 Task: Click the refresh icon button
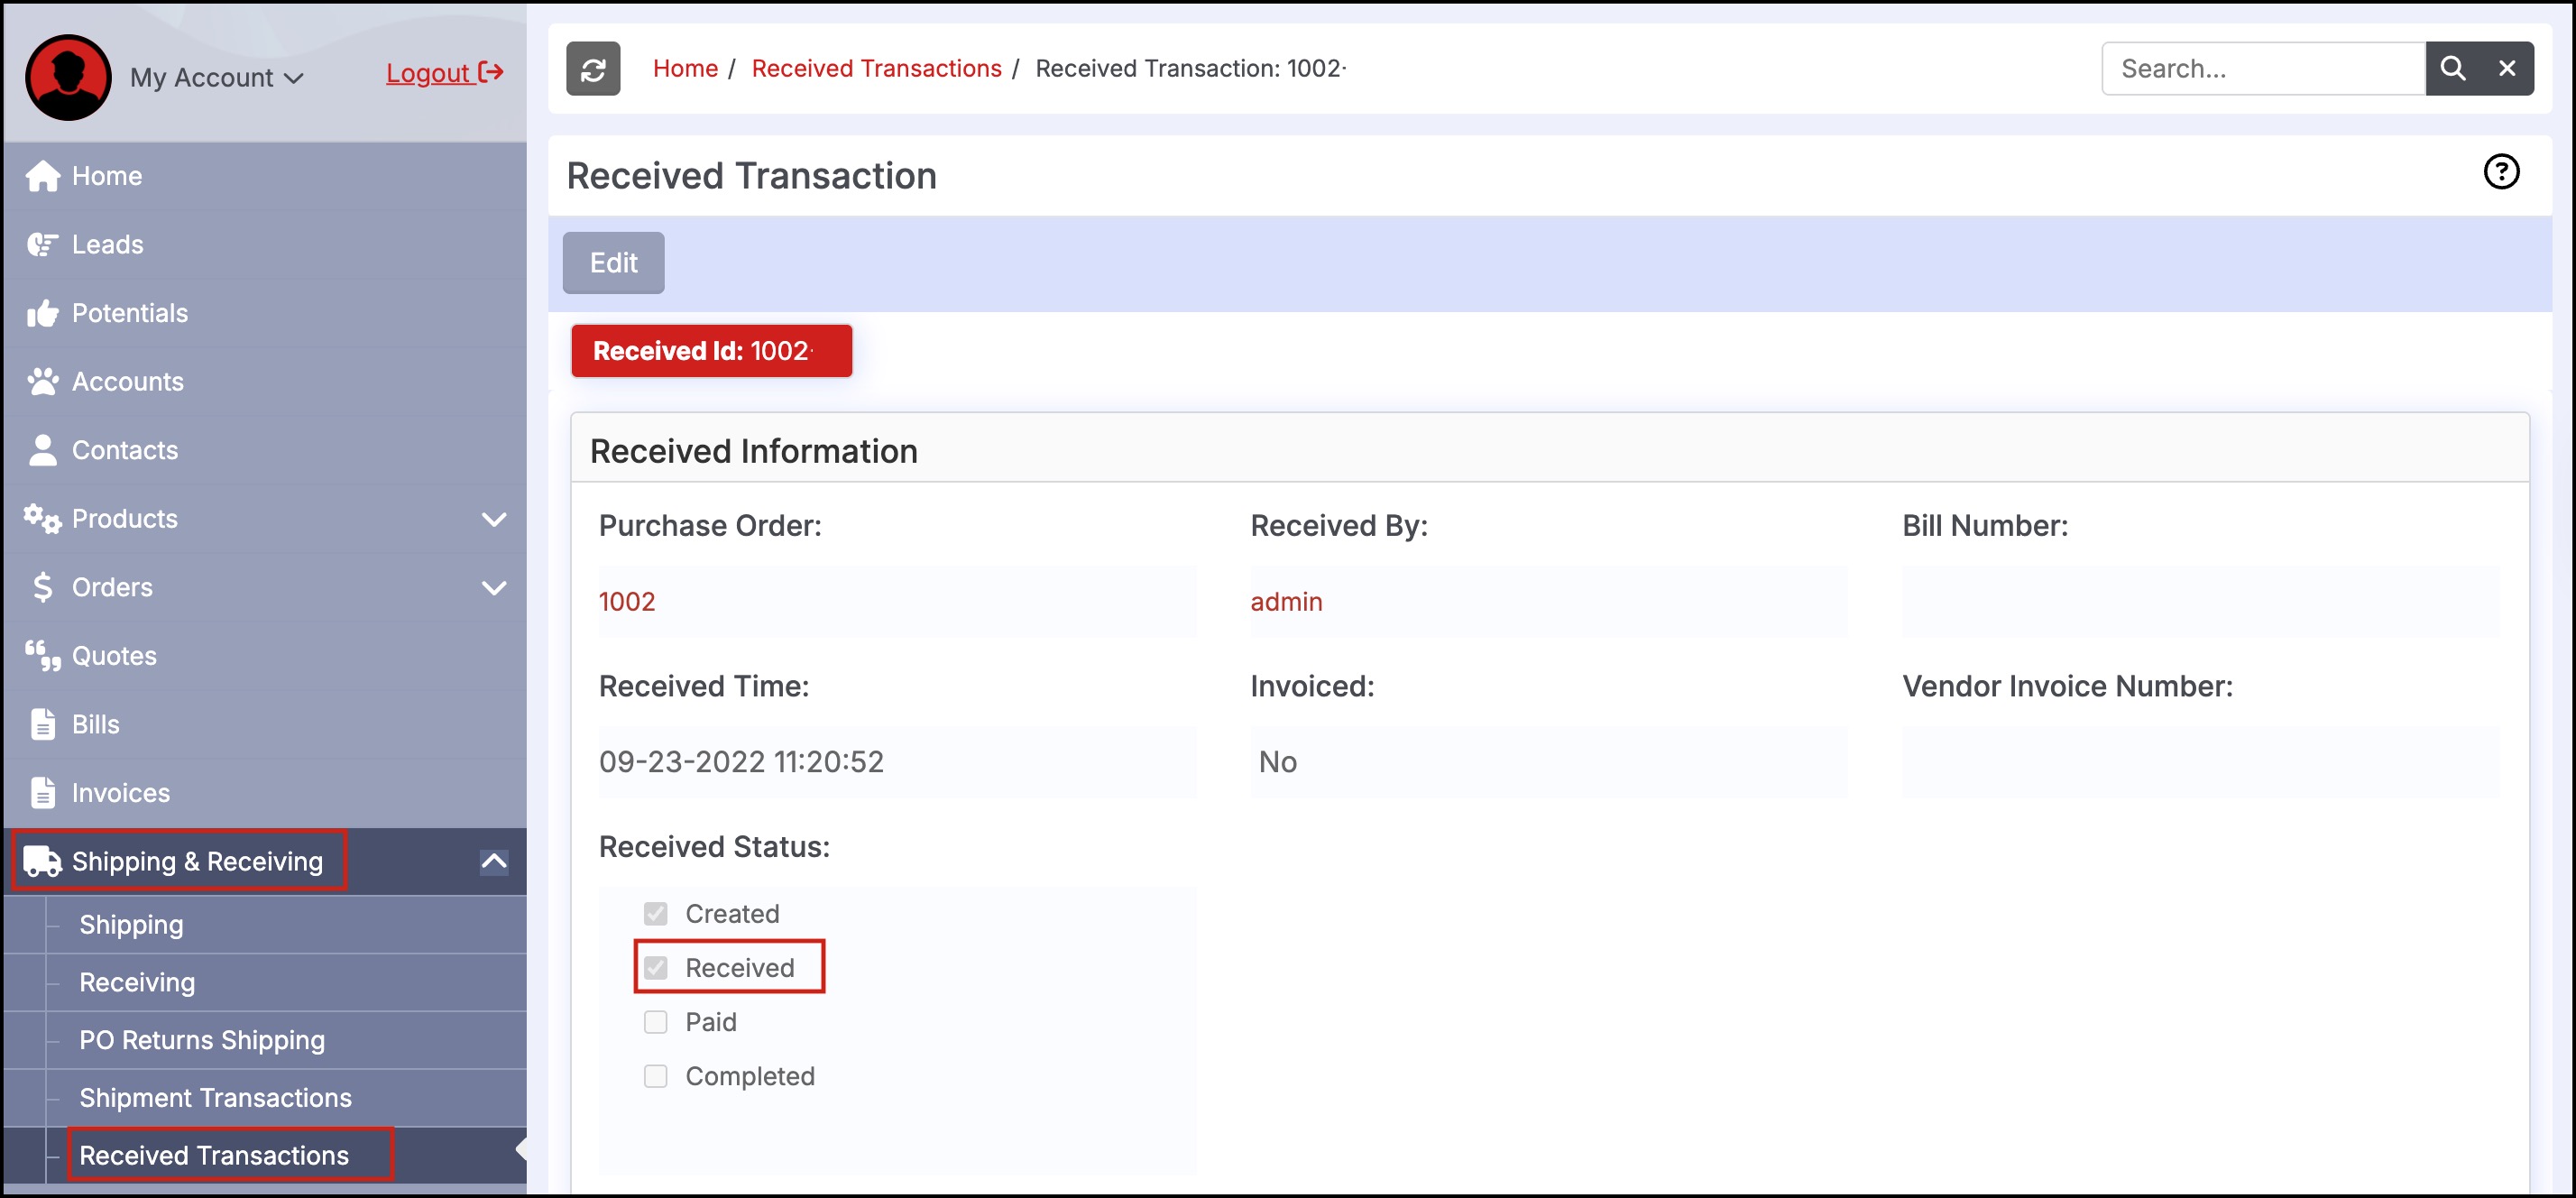pos(593,69)
